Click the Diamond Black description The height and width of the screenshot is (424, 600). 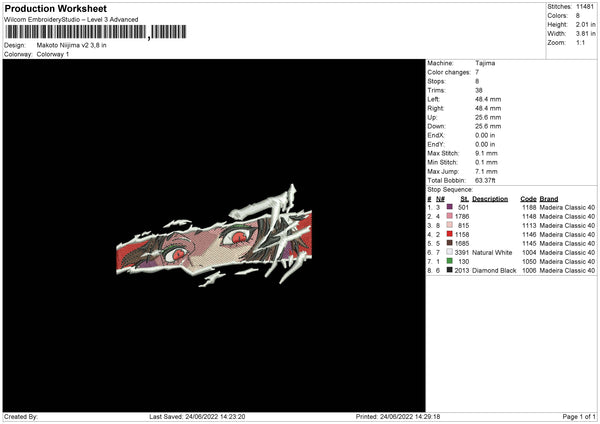(x=494, y=270)
